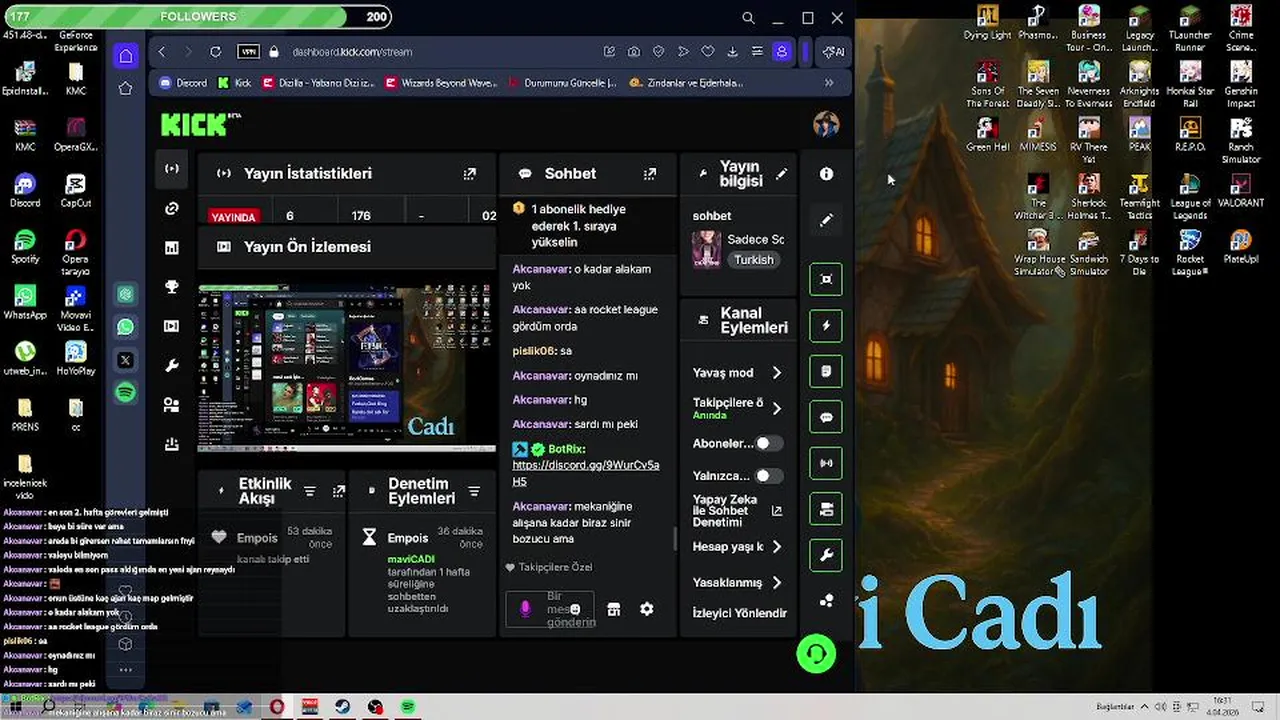1280x720 pixels.
Task: Pop out the Sohbet chat panel
Action: tap(650, 174)
